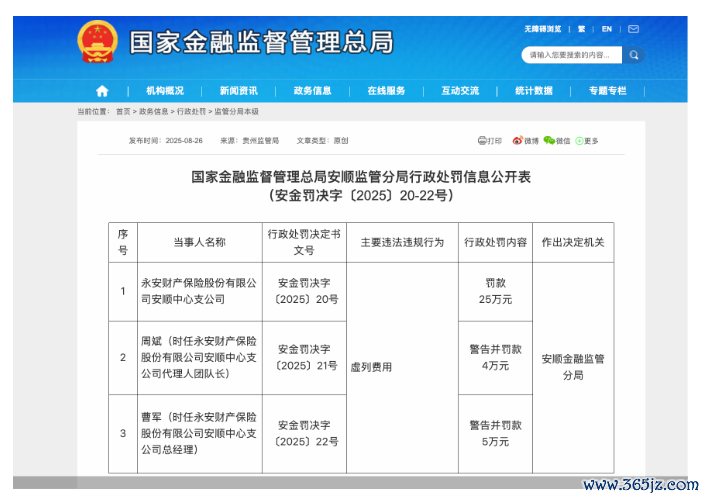
Task: Open 互动交流 menu
Action: [x=460, y=91]
